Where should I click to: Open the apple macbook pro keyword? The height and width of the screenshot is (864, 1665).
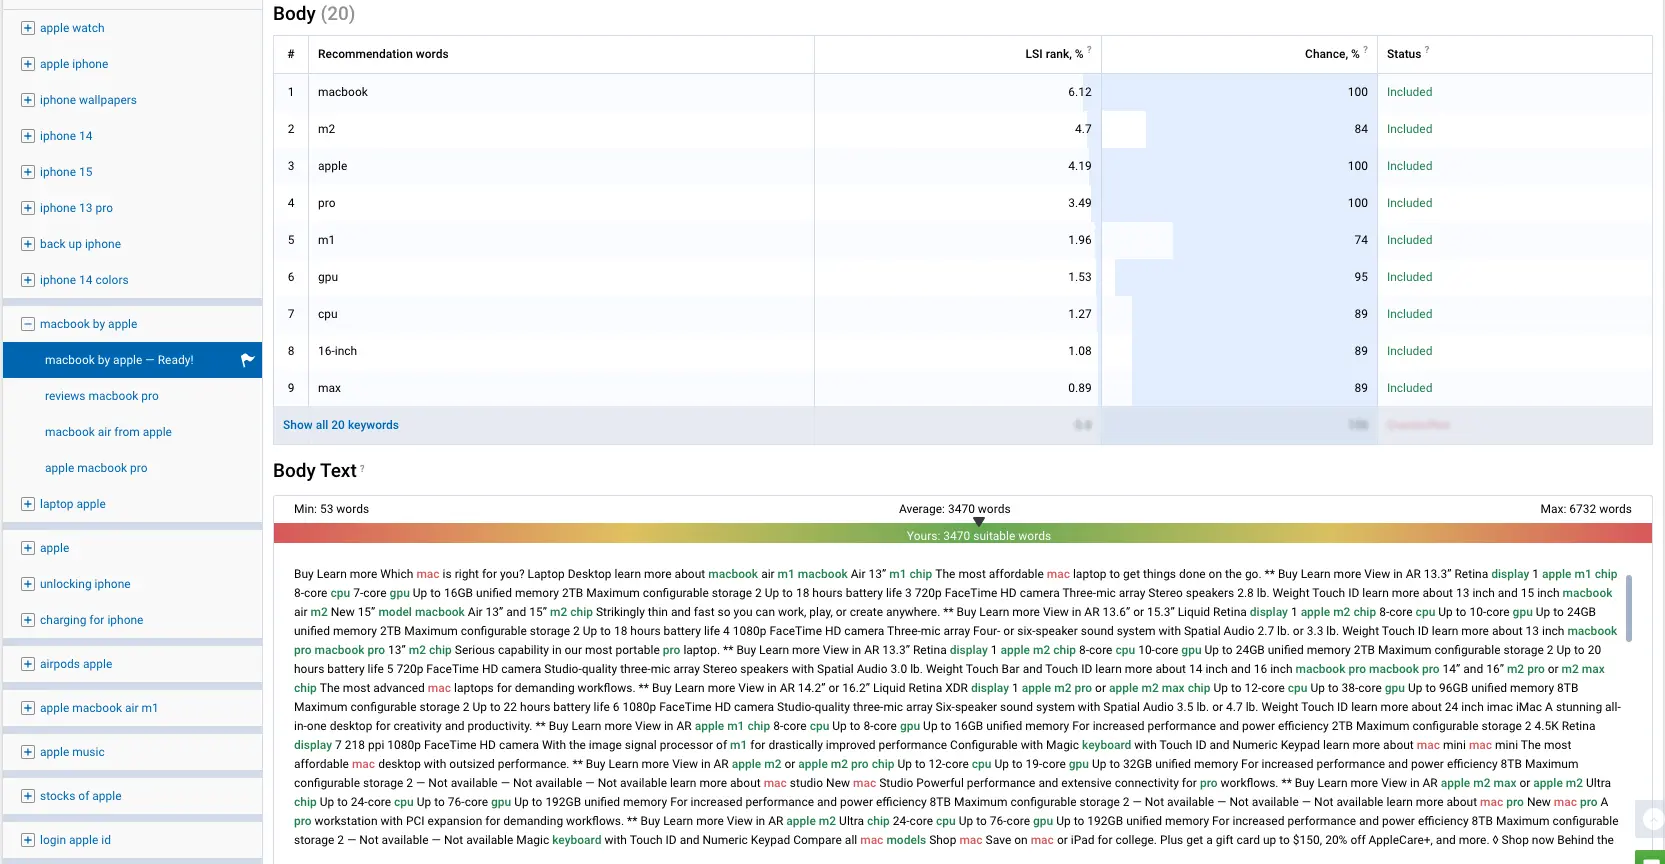(x=96, y=468)
